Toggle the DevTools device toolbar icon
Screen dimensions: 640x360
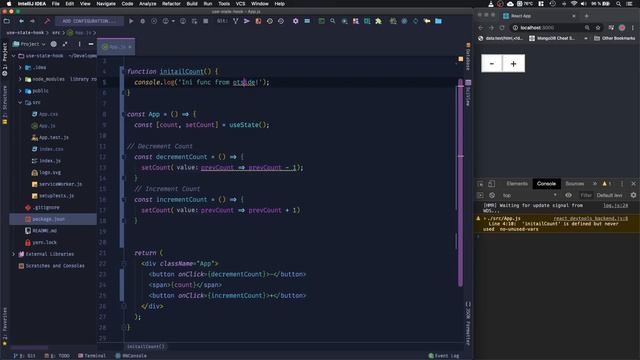491,184
